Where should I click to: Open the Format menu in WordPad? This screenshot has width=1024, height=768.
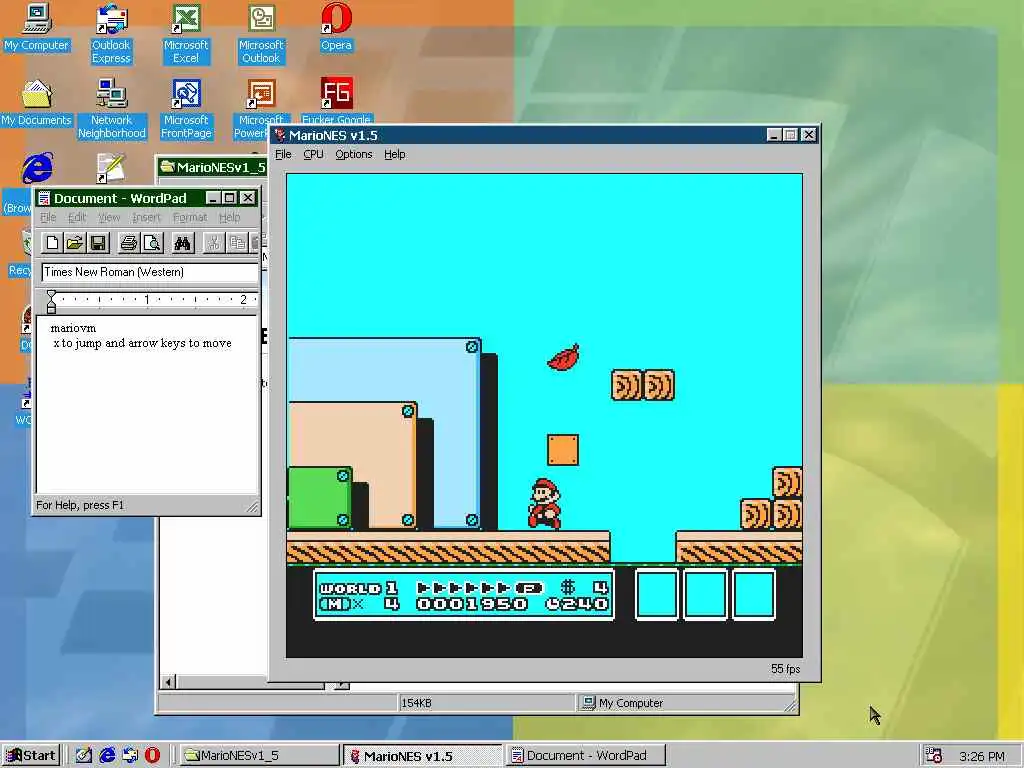pos(190,217)
